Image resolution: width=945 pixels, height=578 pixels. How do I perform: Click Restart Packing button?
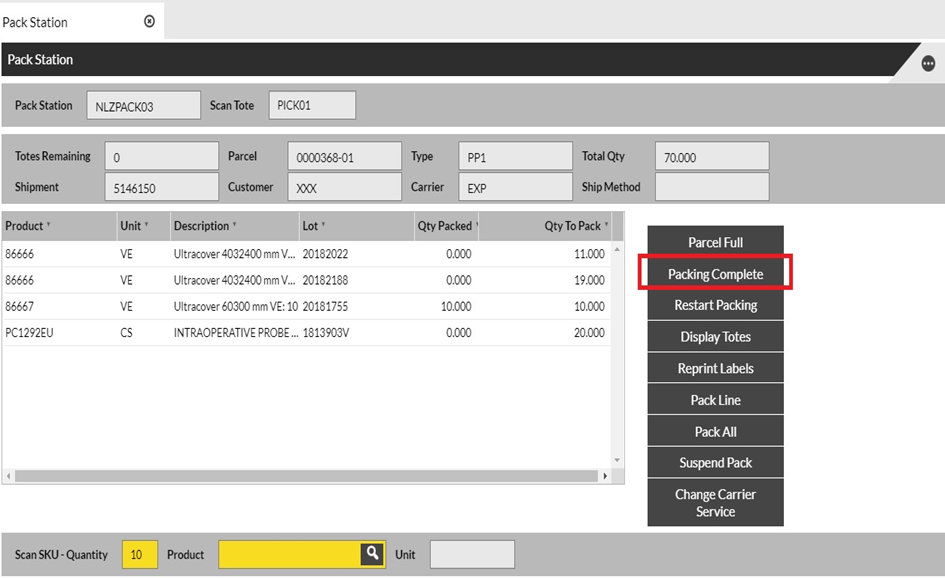pyautogui.click(x=715, y=305)
